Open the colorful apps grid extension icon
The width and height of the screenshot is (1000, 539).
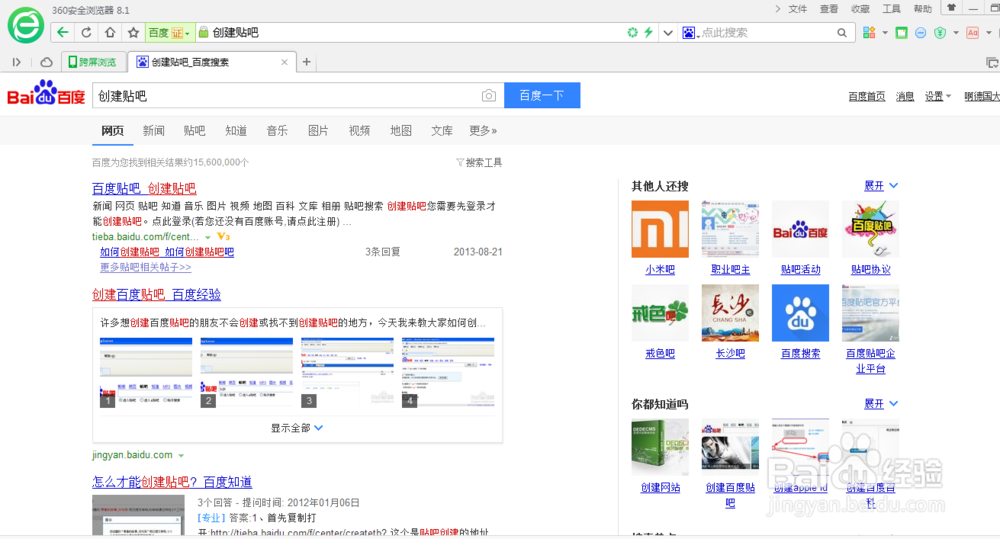tap(869, 33)
